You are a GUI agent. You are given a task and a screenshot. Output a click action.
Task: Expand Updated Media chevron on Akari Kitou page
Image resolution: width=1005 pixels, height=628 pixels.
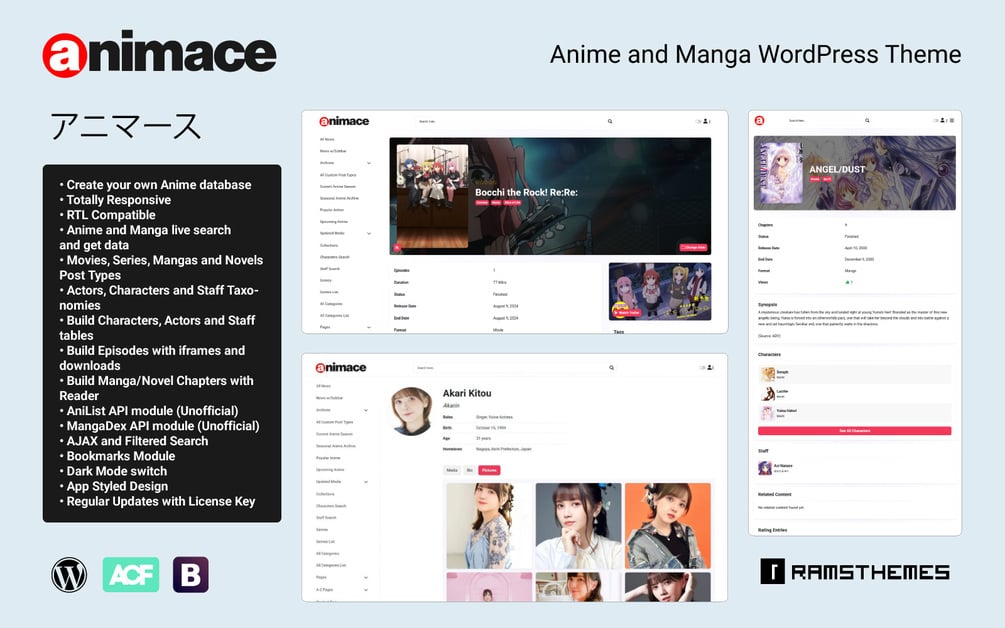pyautogui.click(x=366, y=482)
